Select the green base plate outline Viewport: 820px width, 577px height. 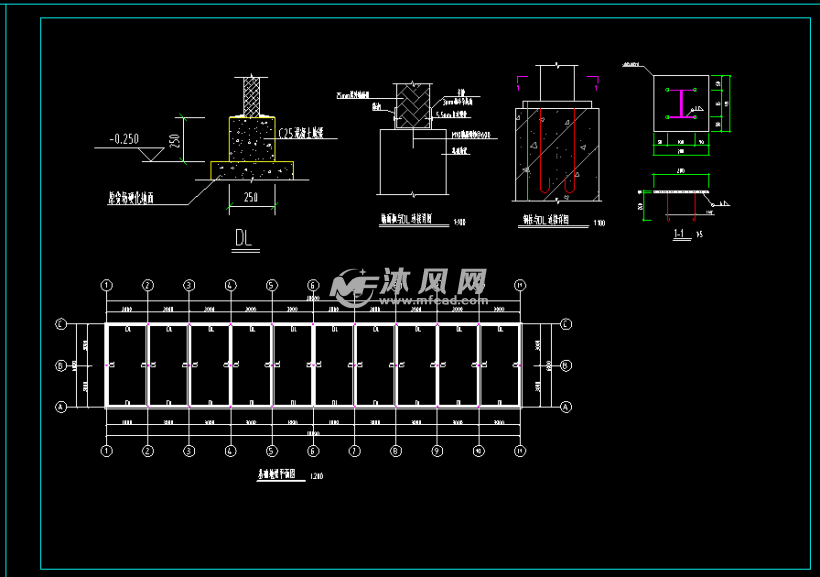(x=681, y=103)
